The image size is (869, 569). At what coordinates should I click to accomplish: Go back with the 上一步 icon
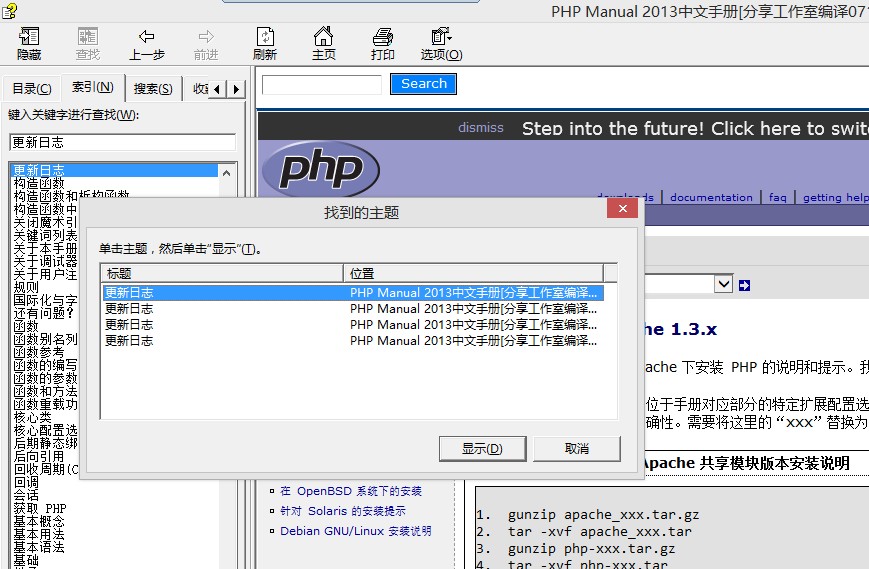147,44
